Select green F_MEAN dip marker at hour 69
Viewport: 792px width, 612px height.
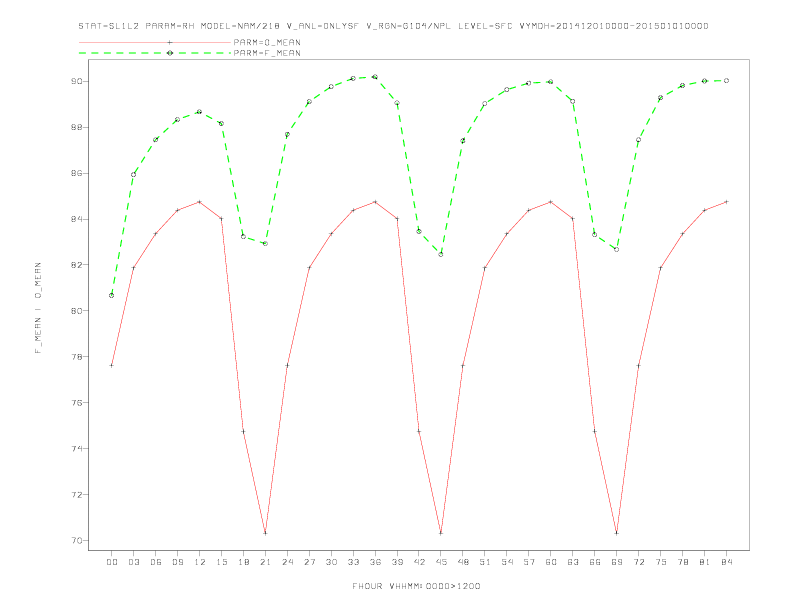pyautogui.click(x=617, y=249)
